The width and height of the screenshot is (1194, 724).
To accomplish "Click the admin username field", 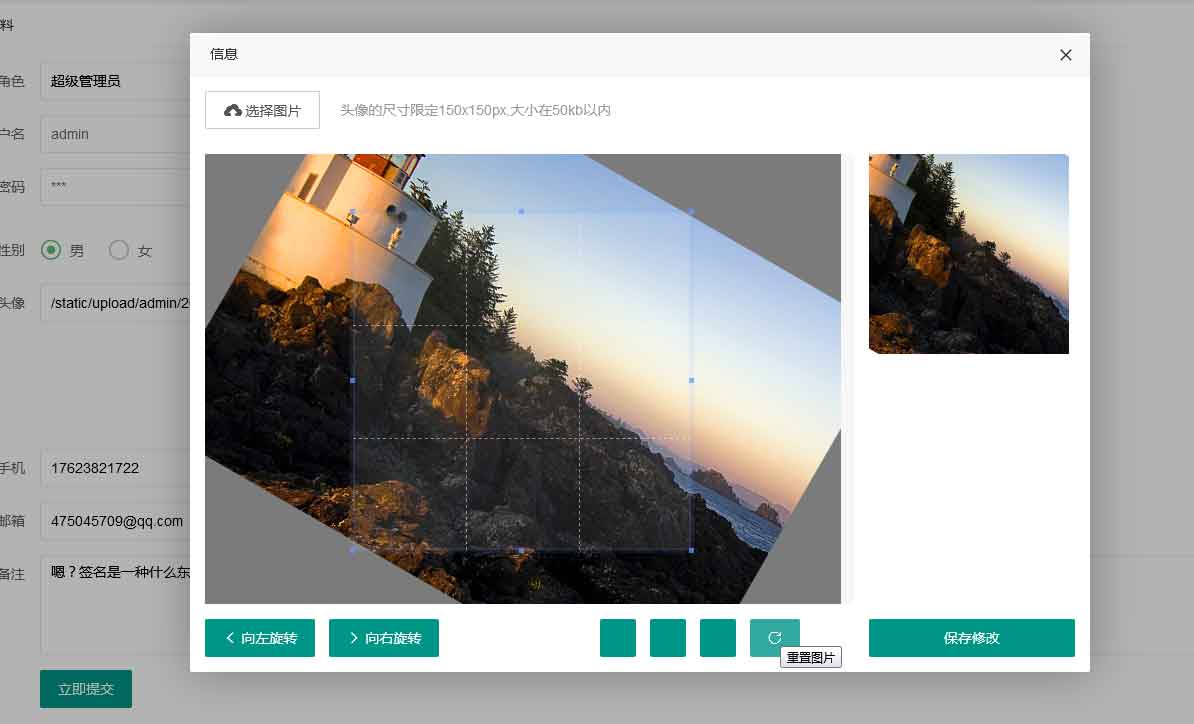I will pyautogui.click(x=115, y=134).
